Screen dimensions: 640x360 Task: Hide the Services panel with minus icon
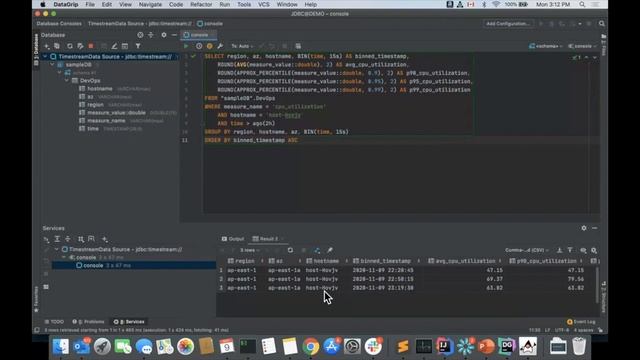point(594,228)
